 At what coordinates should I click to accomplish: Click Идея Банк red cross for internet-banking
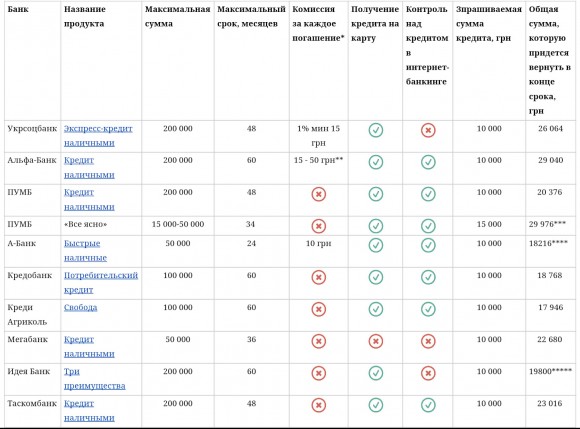[x=428, y=373]
